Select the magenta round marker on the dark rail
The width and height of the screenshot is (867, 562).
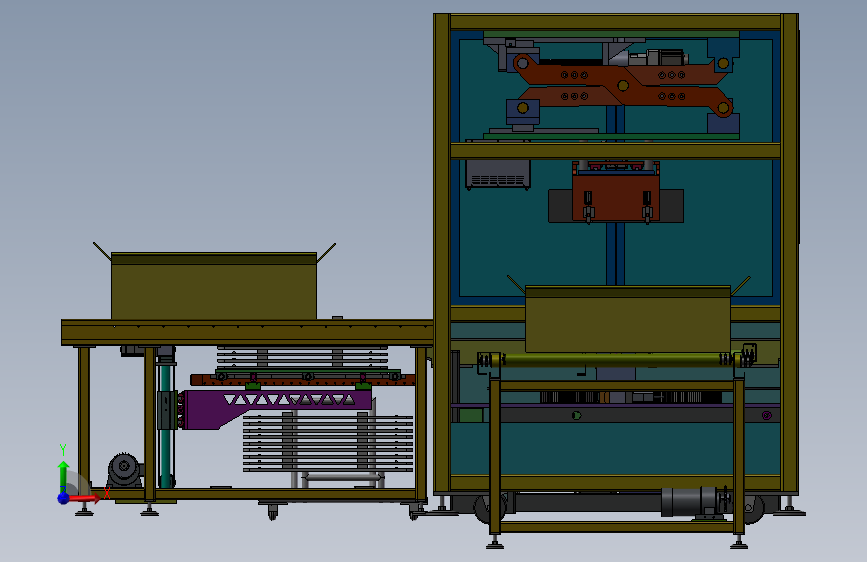[x=766, y=415]
